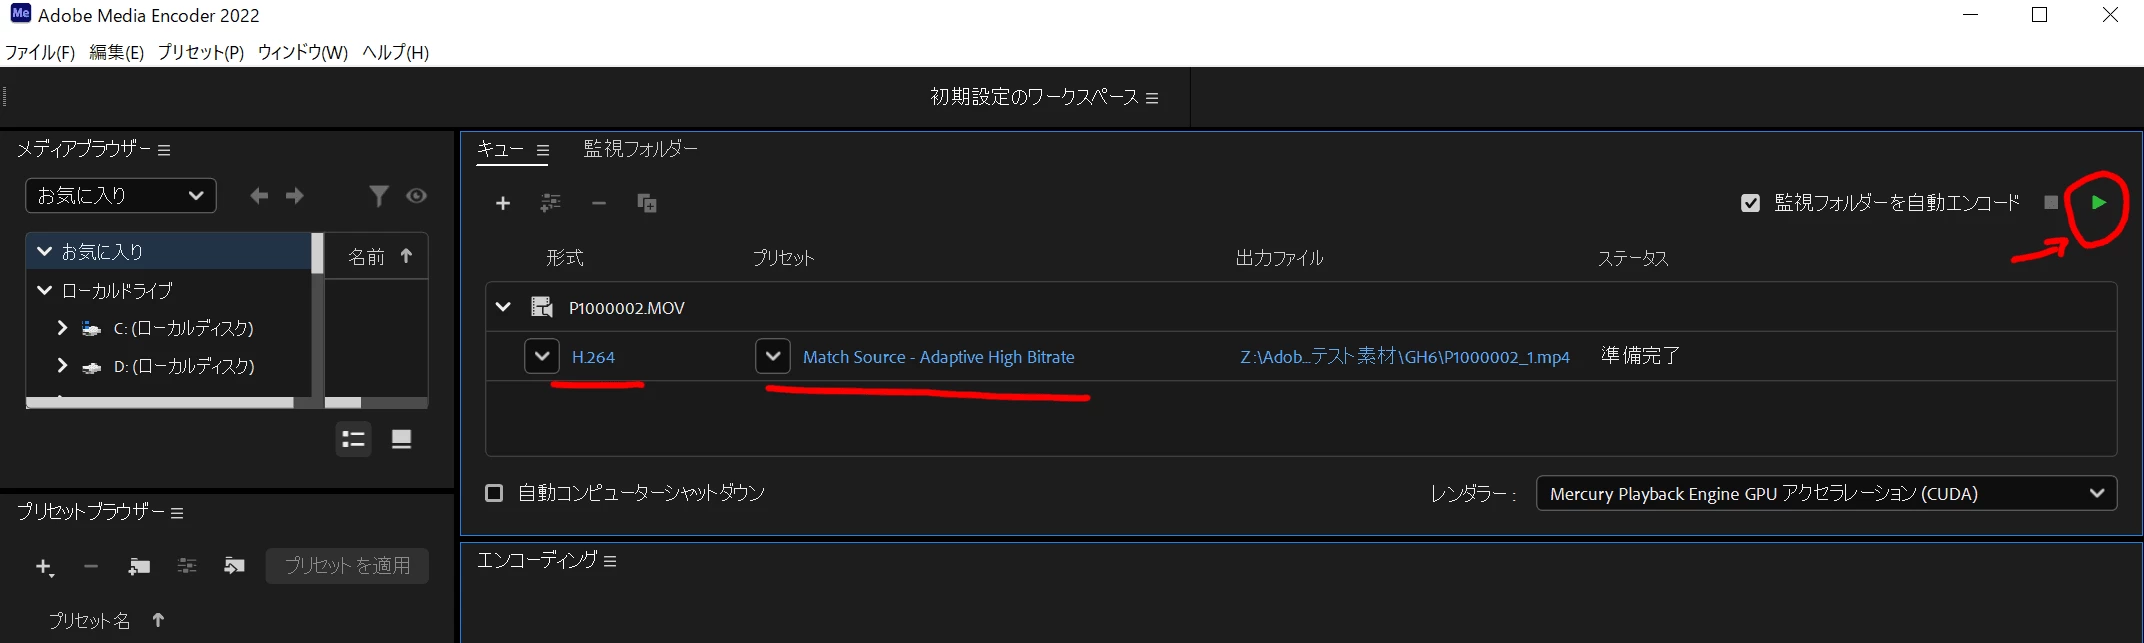This screenshot has height=643, width=2144.
Task: Open the H.264 format dropdown arrow
Action: [542, 356]
